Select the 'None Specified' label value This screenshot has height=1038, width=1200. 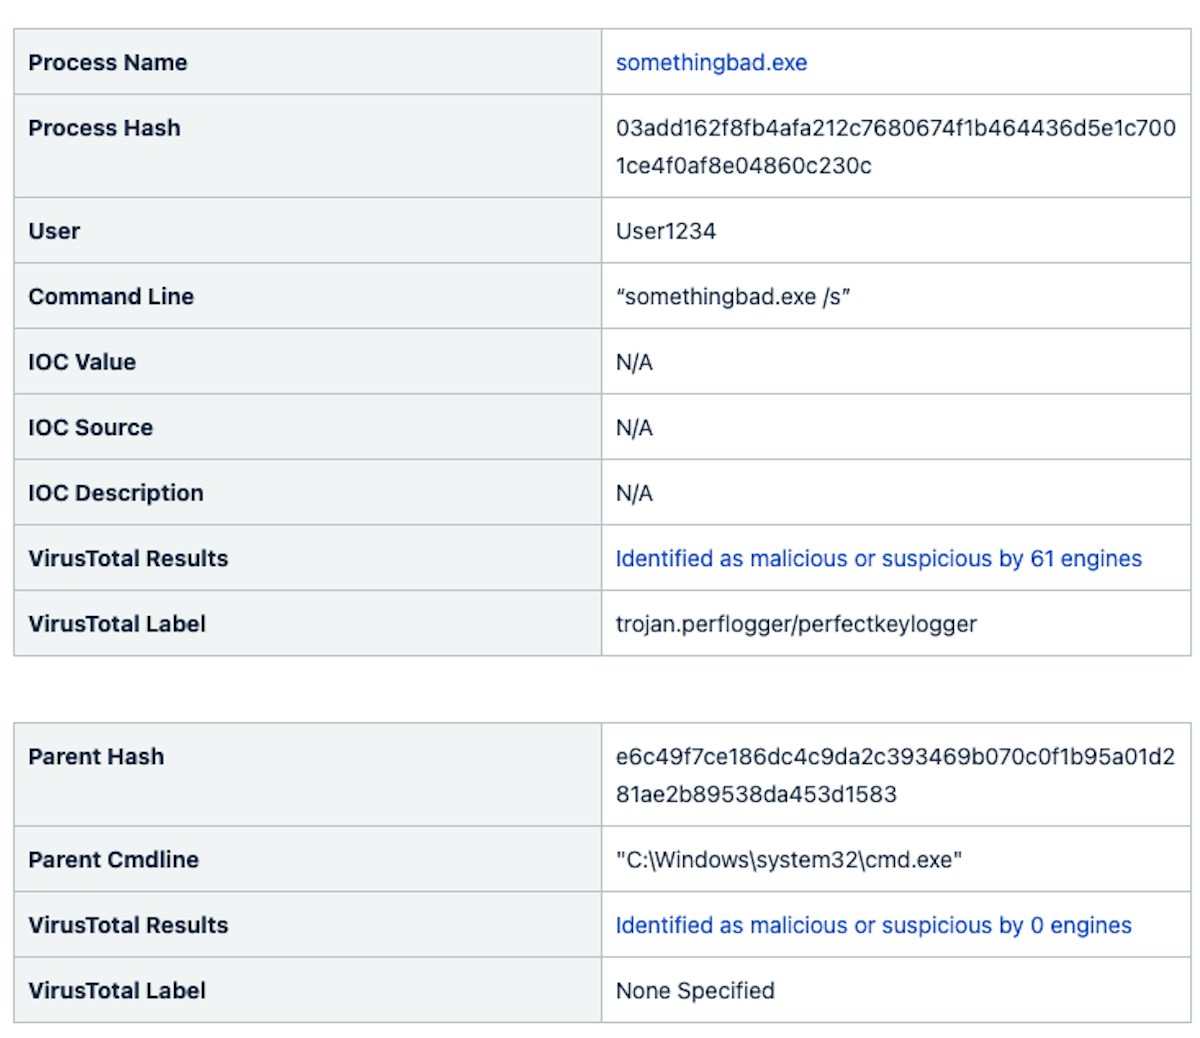[x=695, y=990]
